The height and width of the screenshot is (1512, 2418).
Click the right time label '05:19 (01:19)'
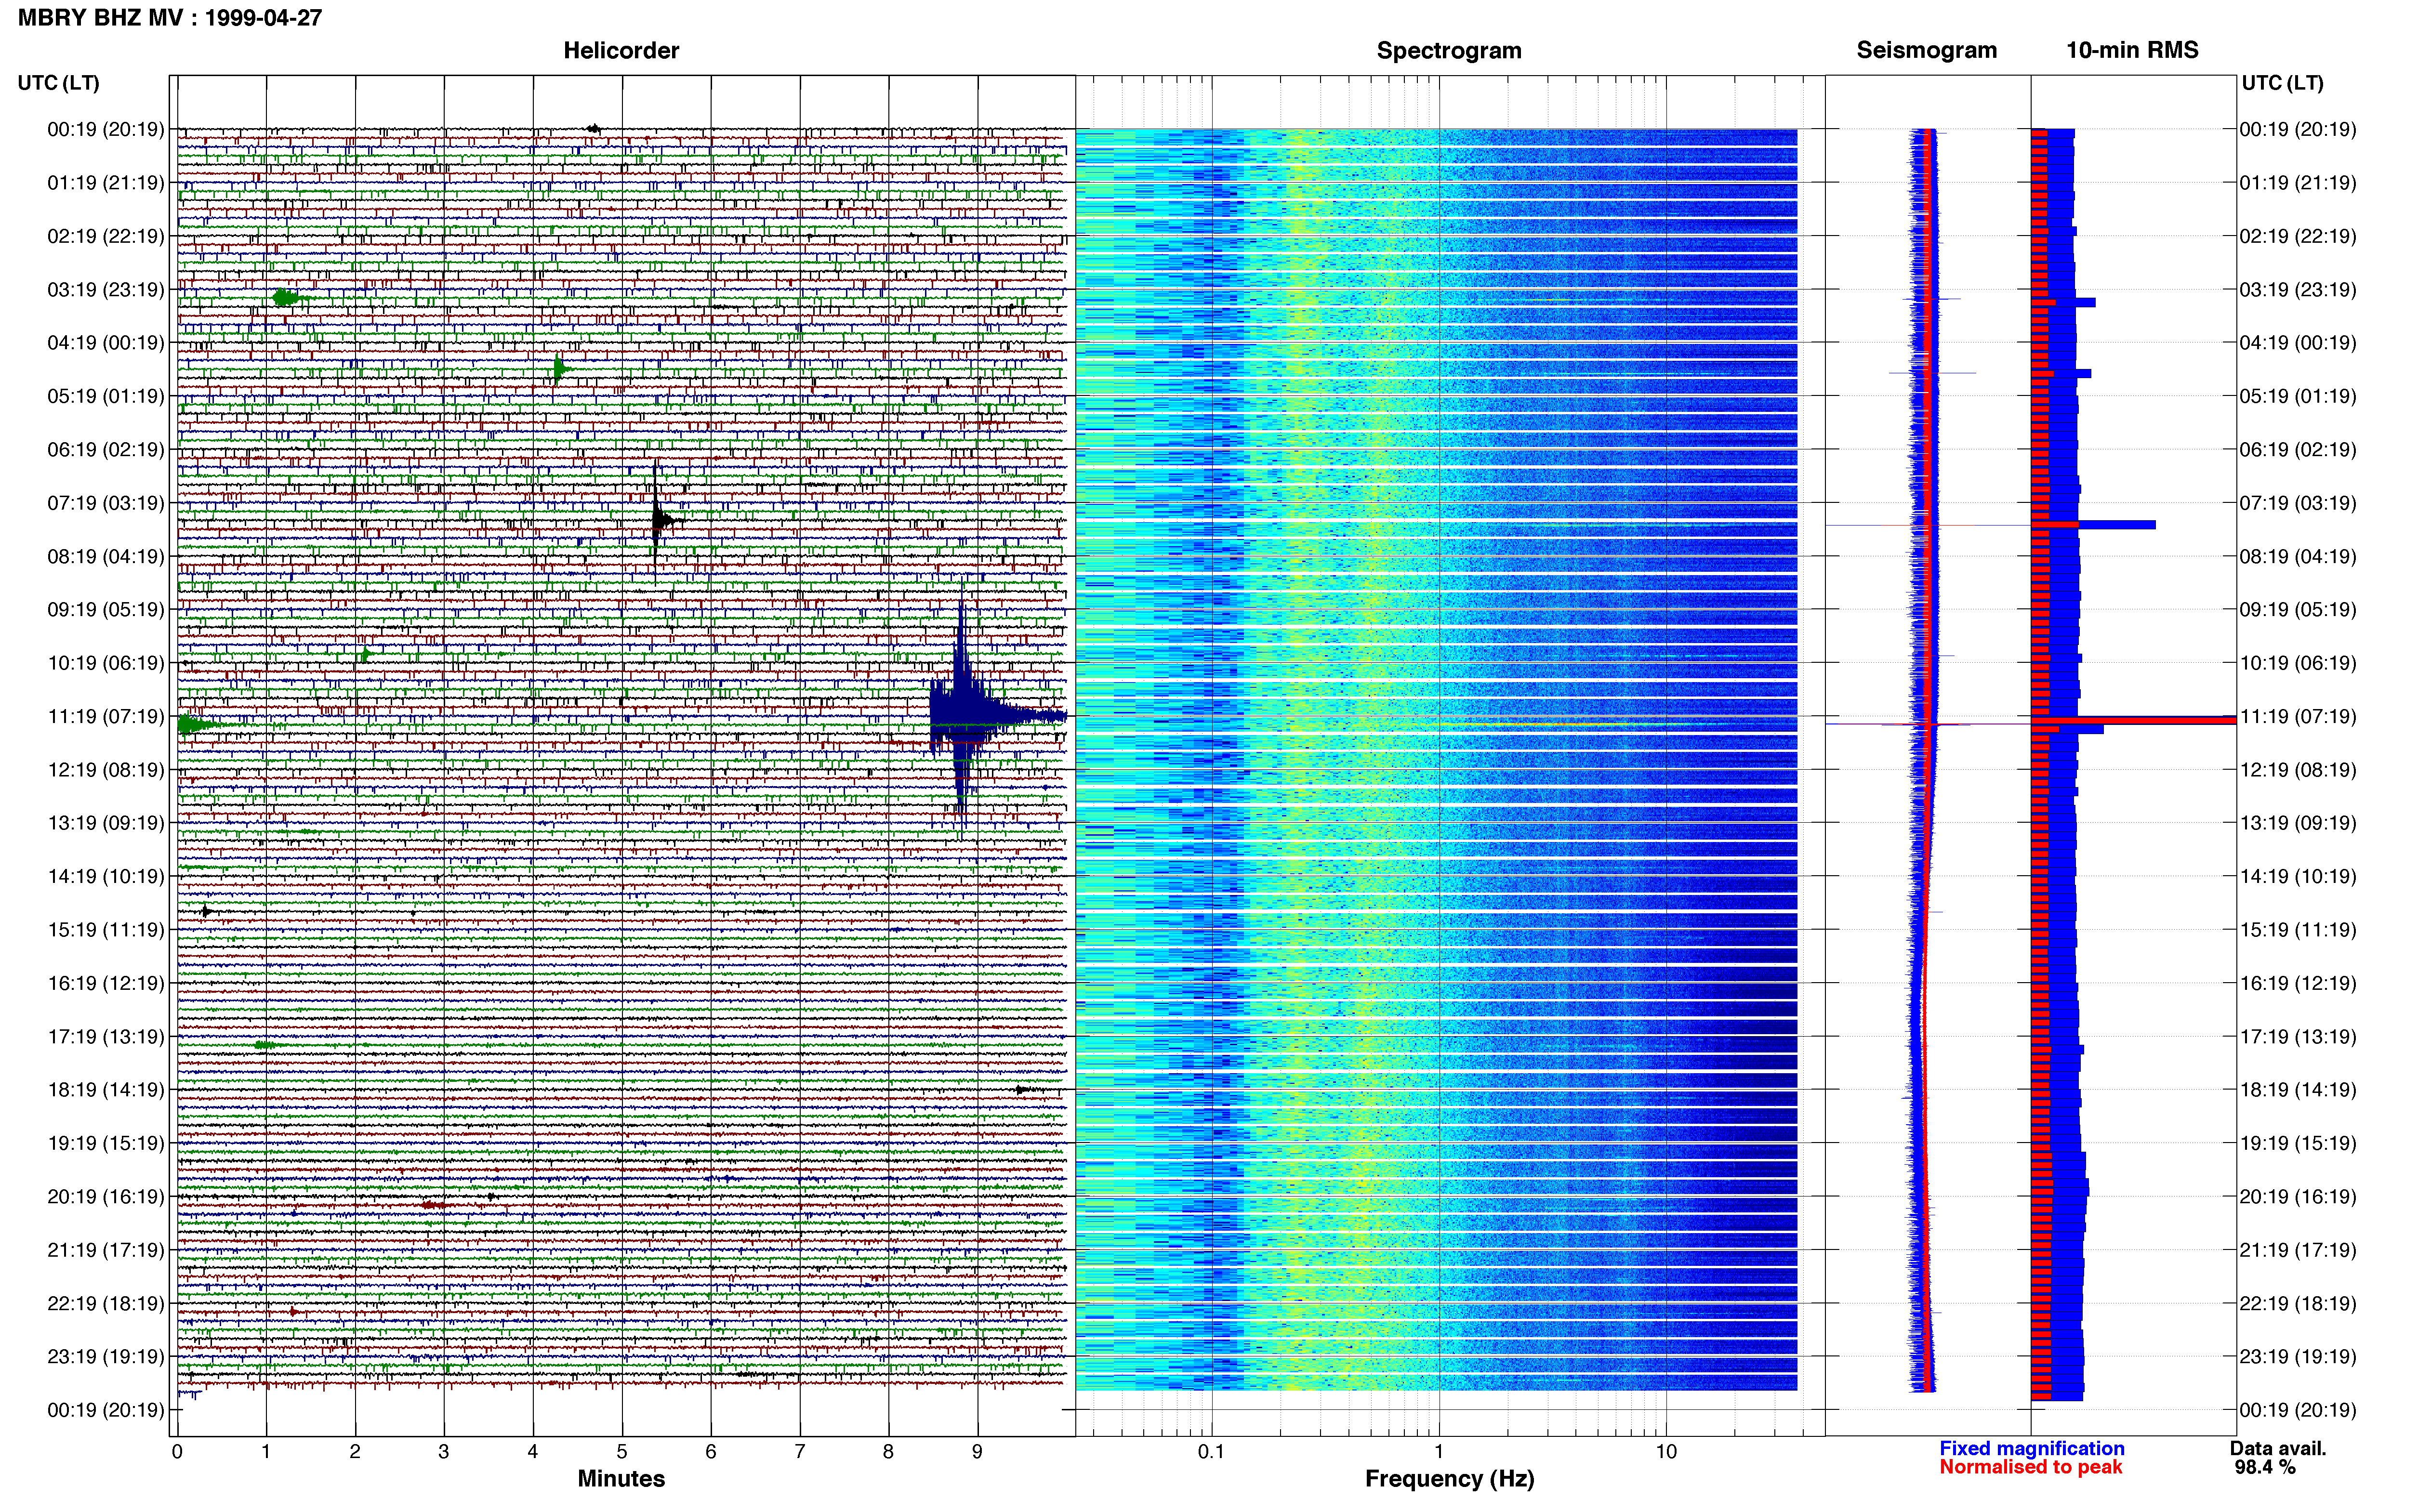point(2298,396)
